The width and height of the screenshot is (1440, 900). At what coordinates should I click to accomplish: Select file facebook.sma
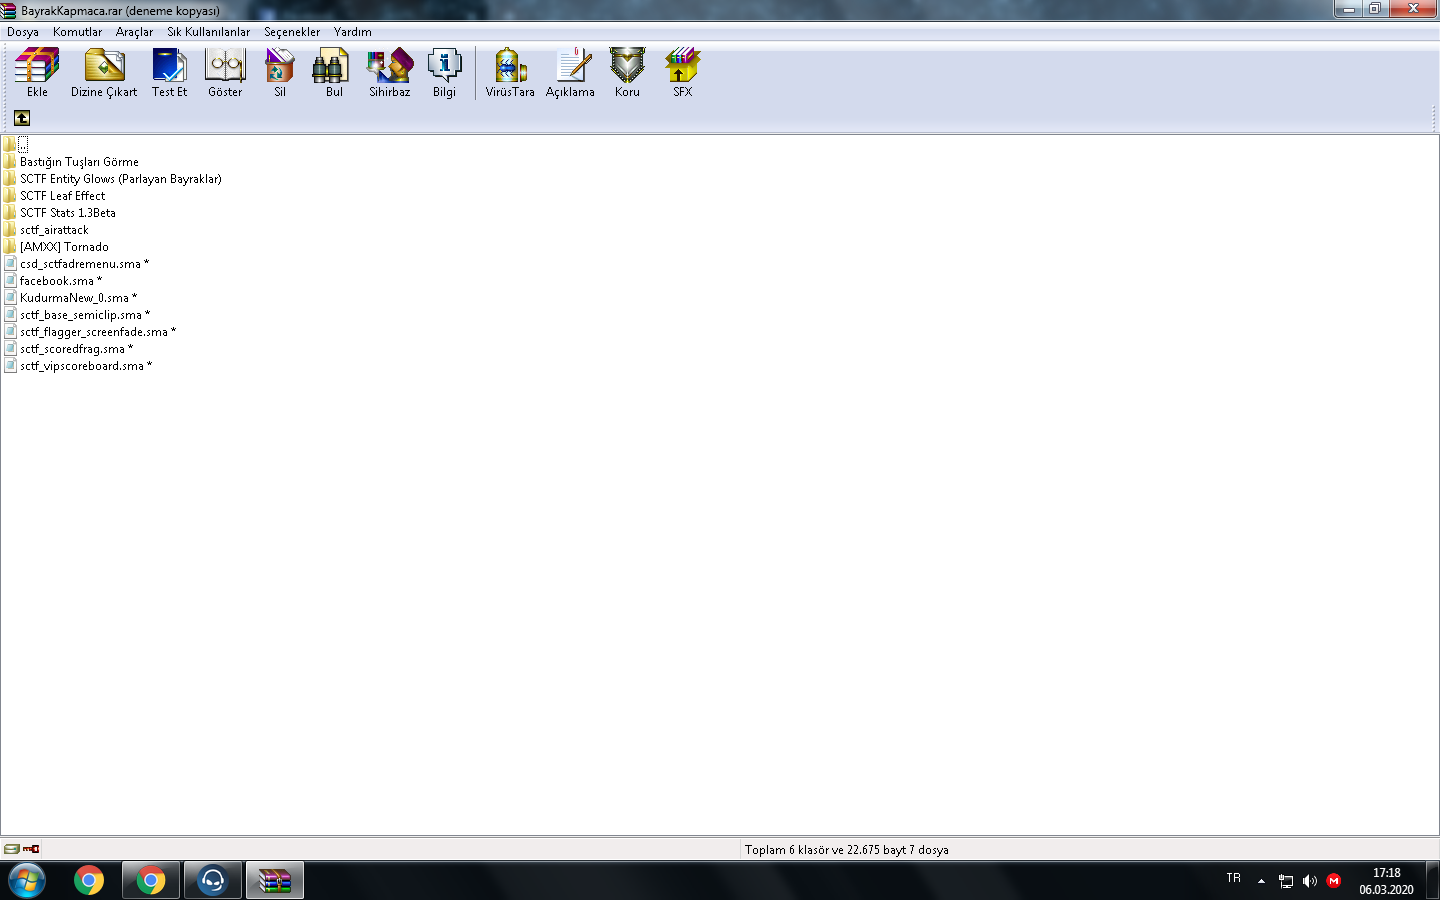61,281
